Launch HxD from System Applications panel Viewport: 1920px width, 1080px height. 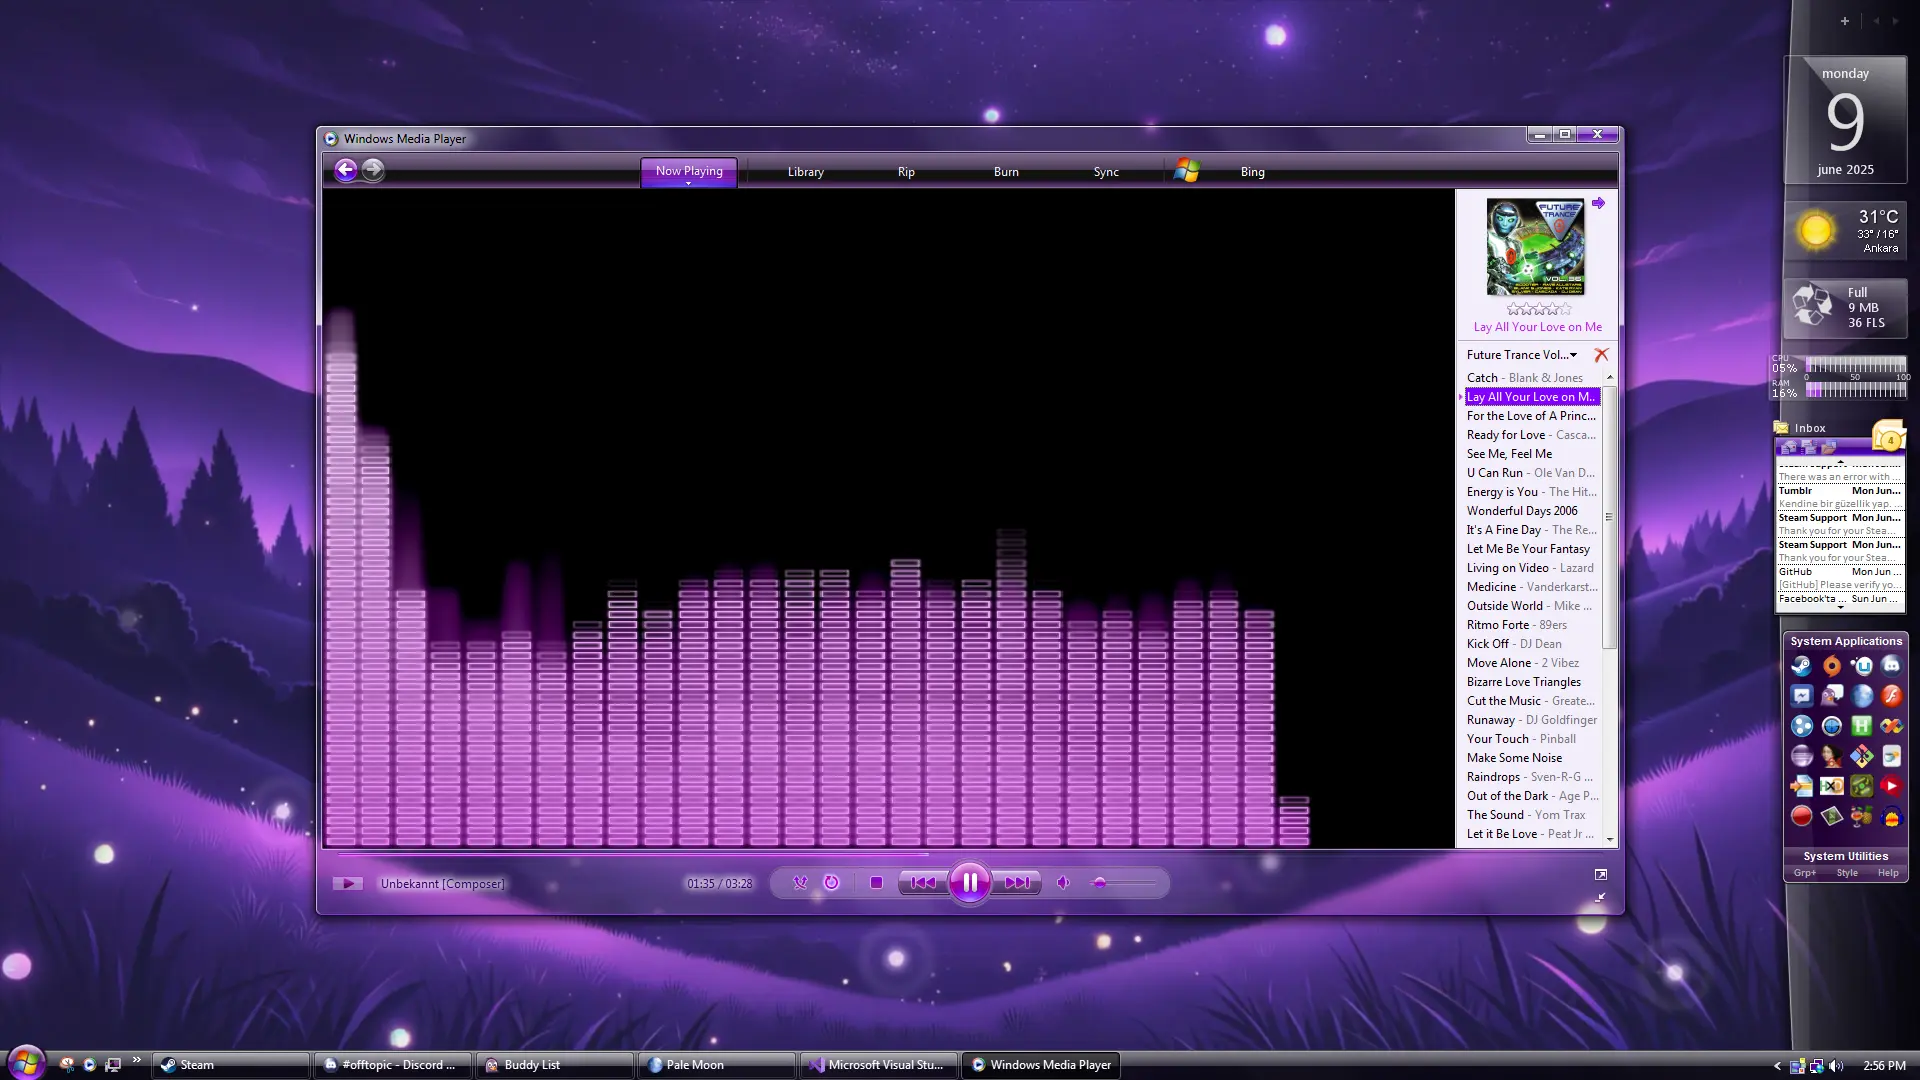click(1832, 786)
